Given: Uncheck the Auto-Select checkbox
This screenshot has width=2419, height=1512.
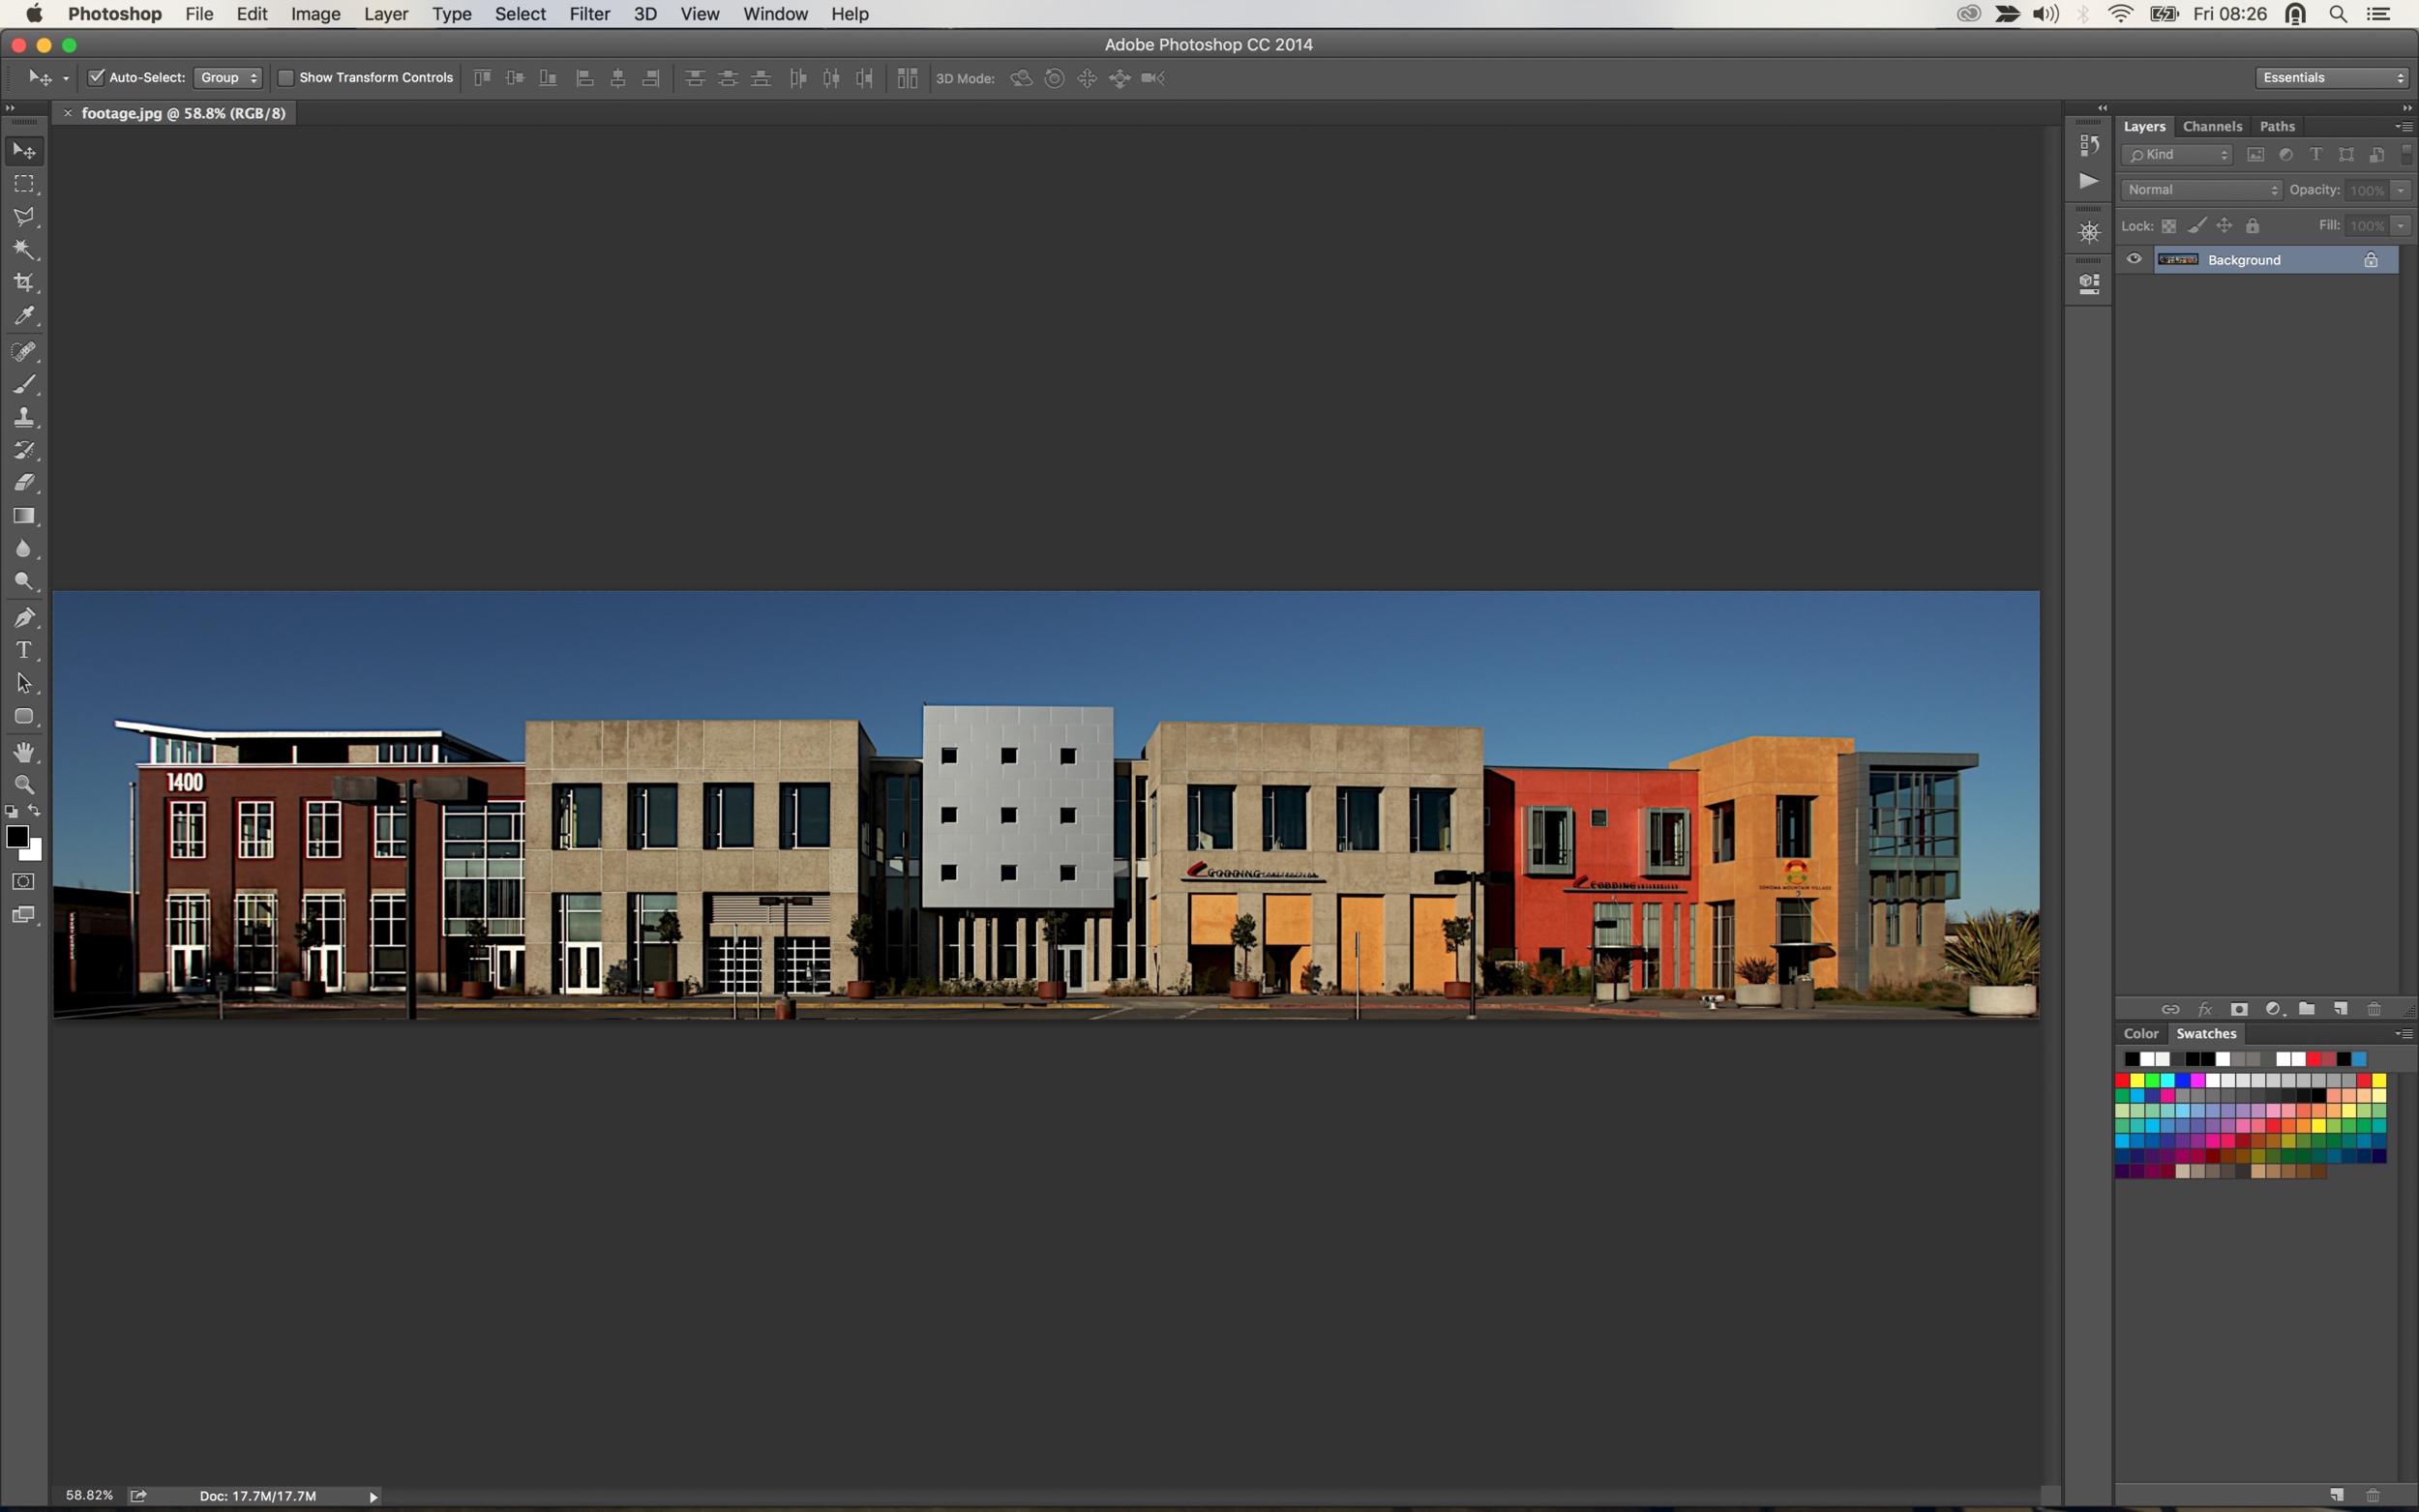Looking at the screenshot, I should click(96, 78).
